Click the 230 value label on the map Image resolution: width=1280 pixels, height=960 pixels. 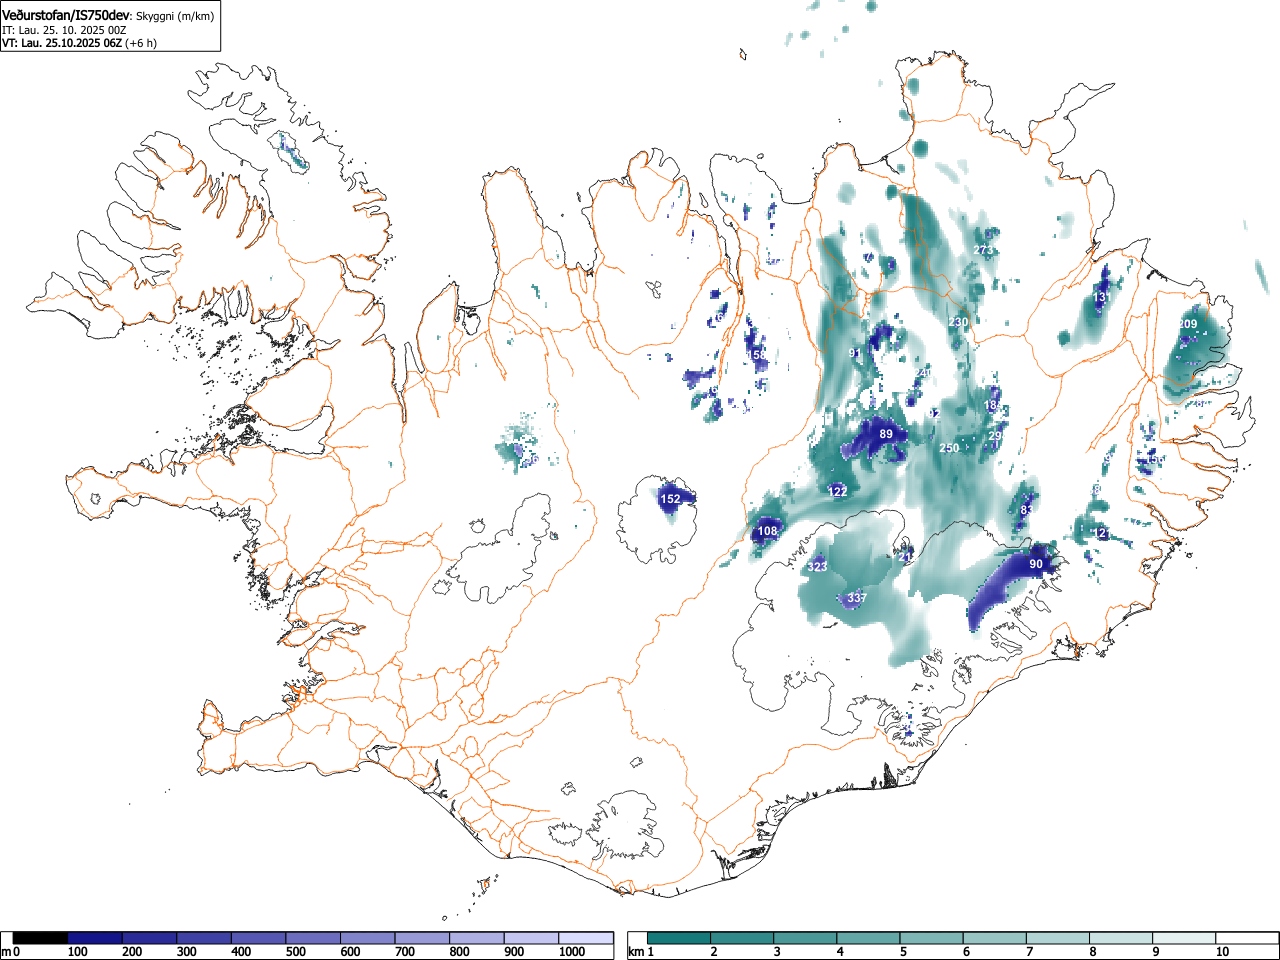click(958, 322)
